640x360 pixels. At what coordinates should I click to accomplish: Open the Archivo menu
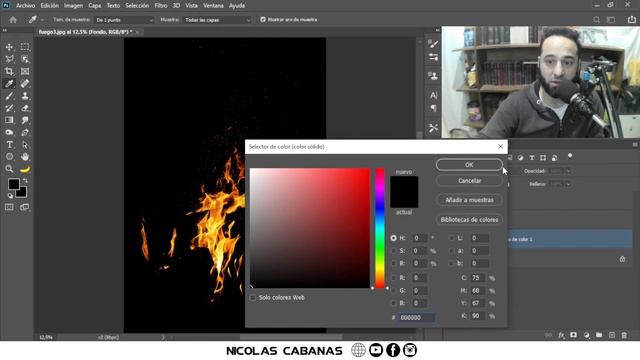click(25, 6)
